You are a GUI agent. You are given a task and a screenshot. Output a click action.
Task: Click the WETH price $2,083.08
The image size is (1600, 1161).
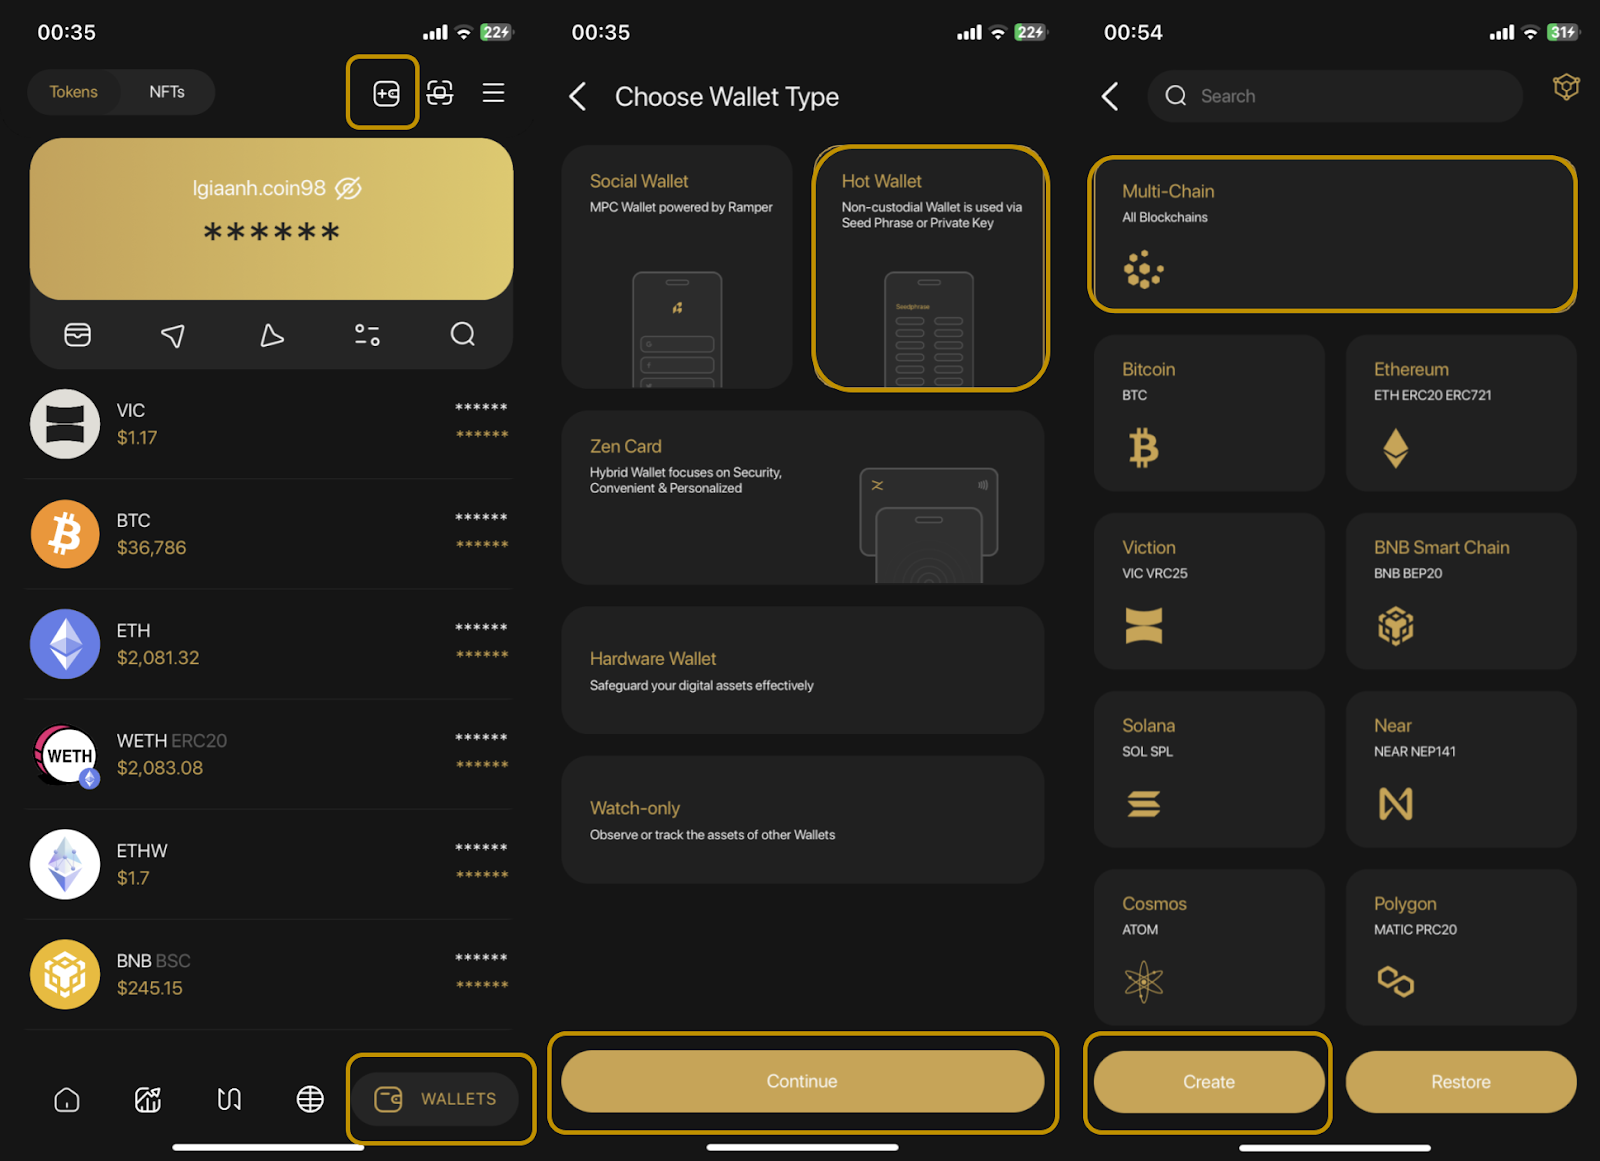coord(160,768)
